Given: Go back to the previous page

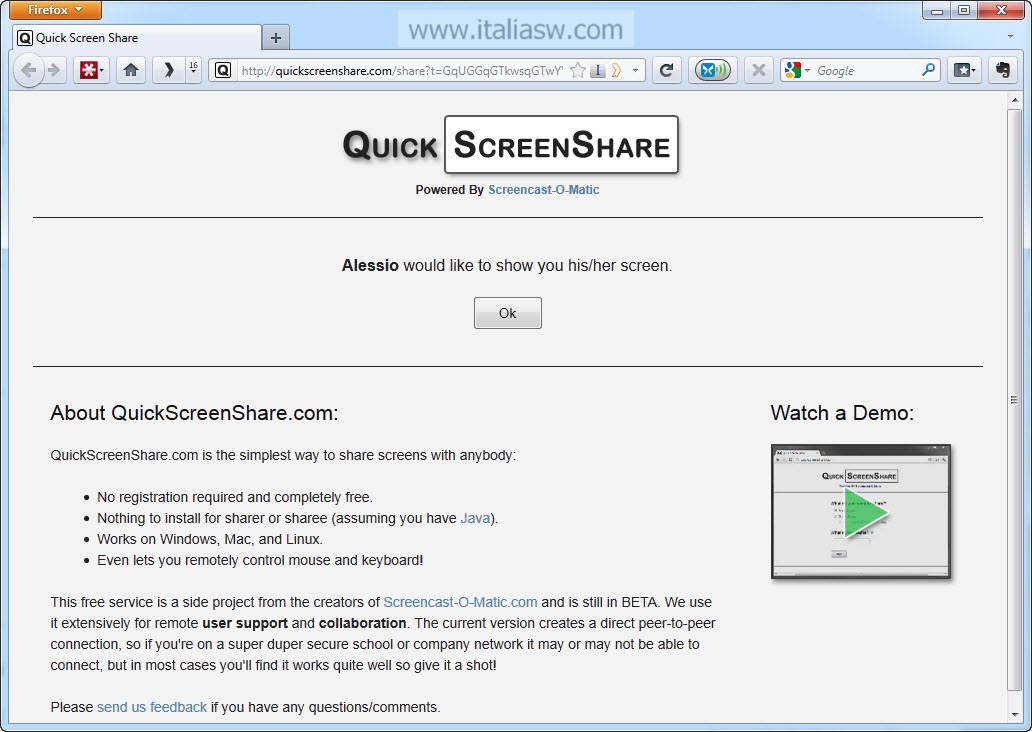Looking at the screenshot, I should click(x=28, y=70).
